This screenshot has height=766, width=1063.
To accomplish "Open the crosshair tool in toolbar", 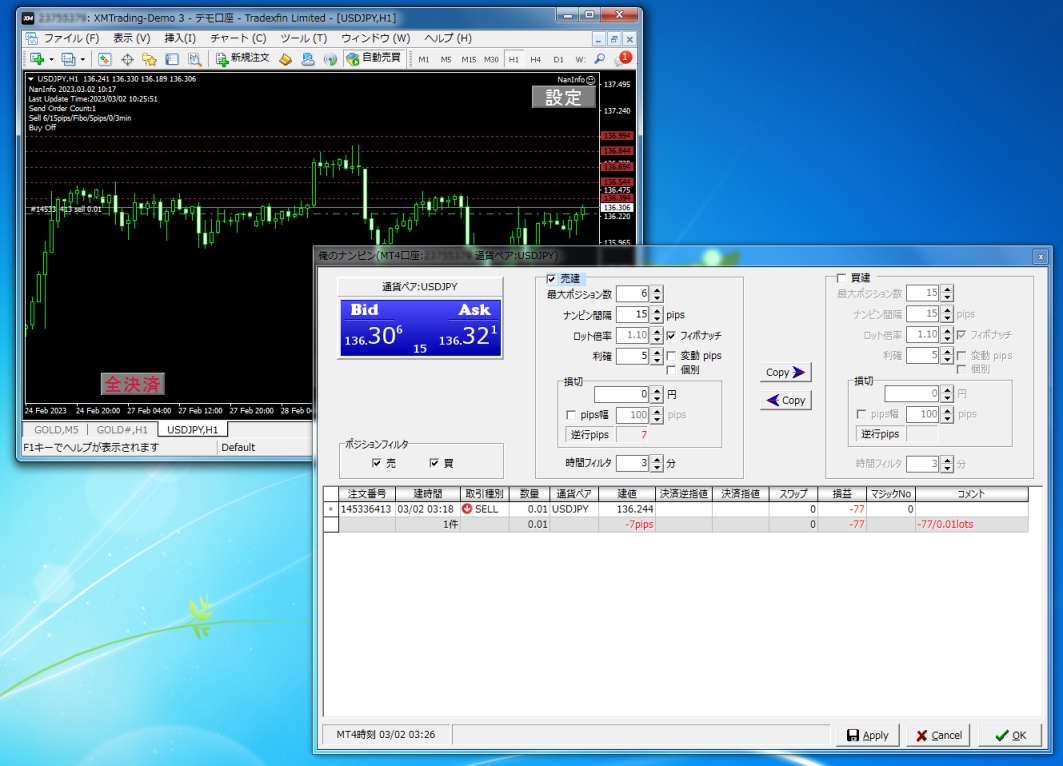I will tap(127, 60).
